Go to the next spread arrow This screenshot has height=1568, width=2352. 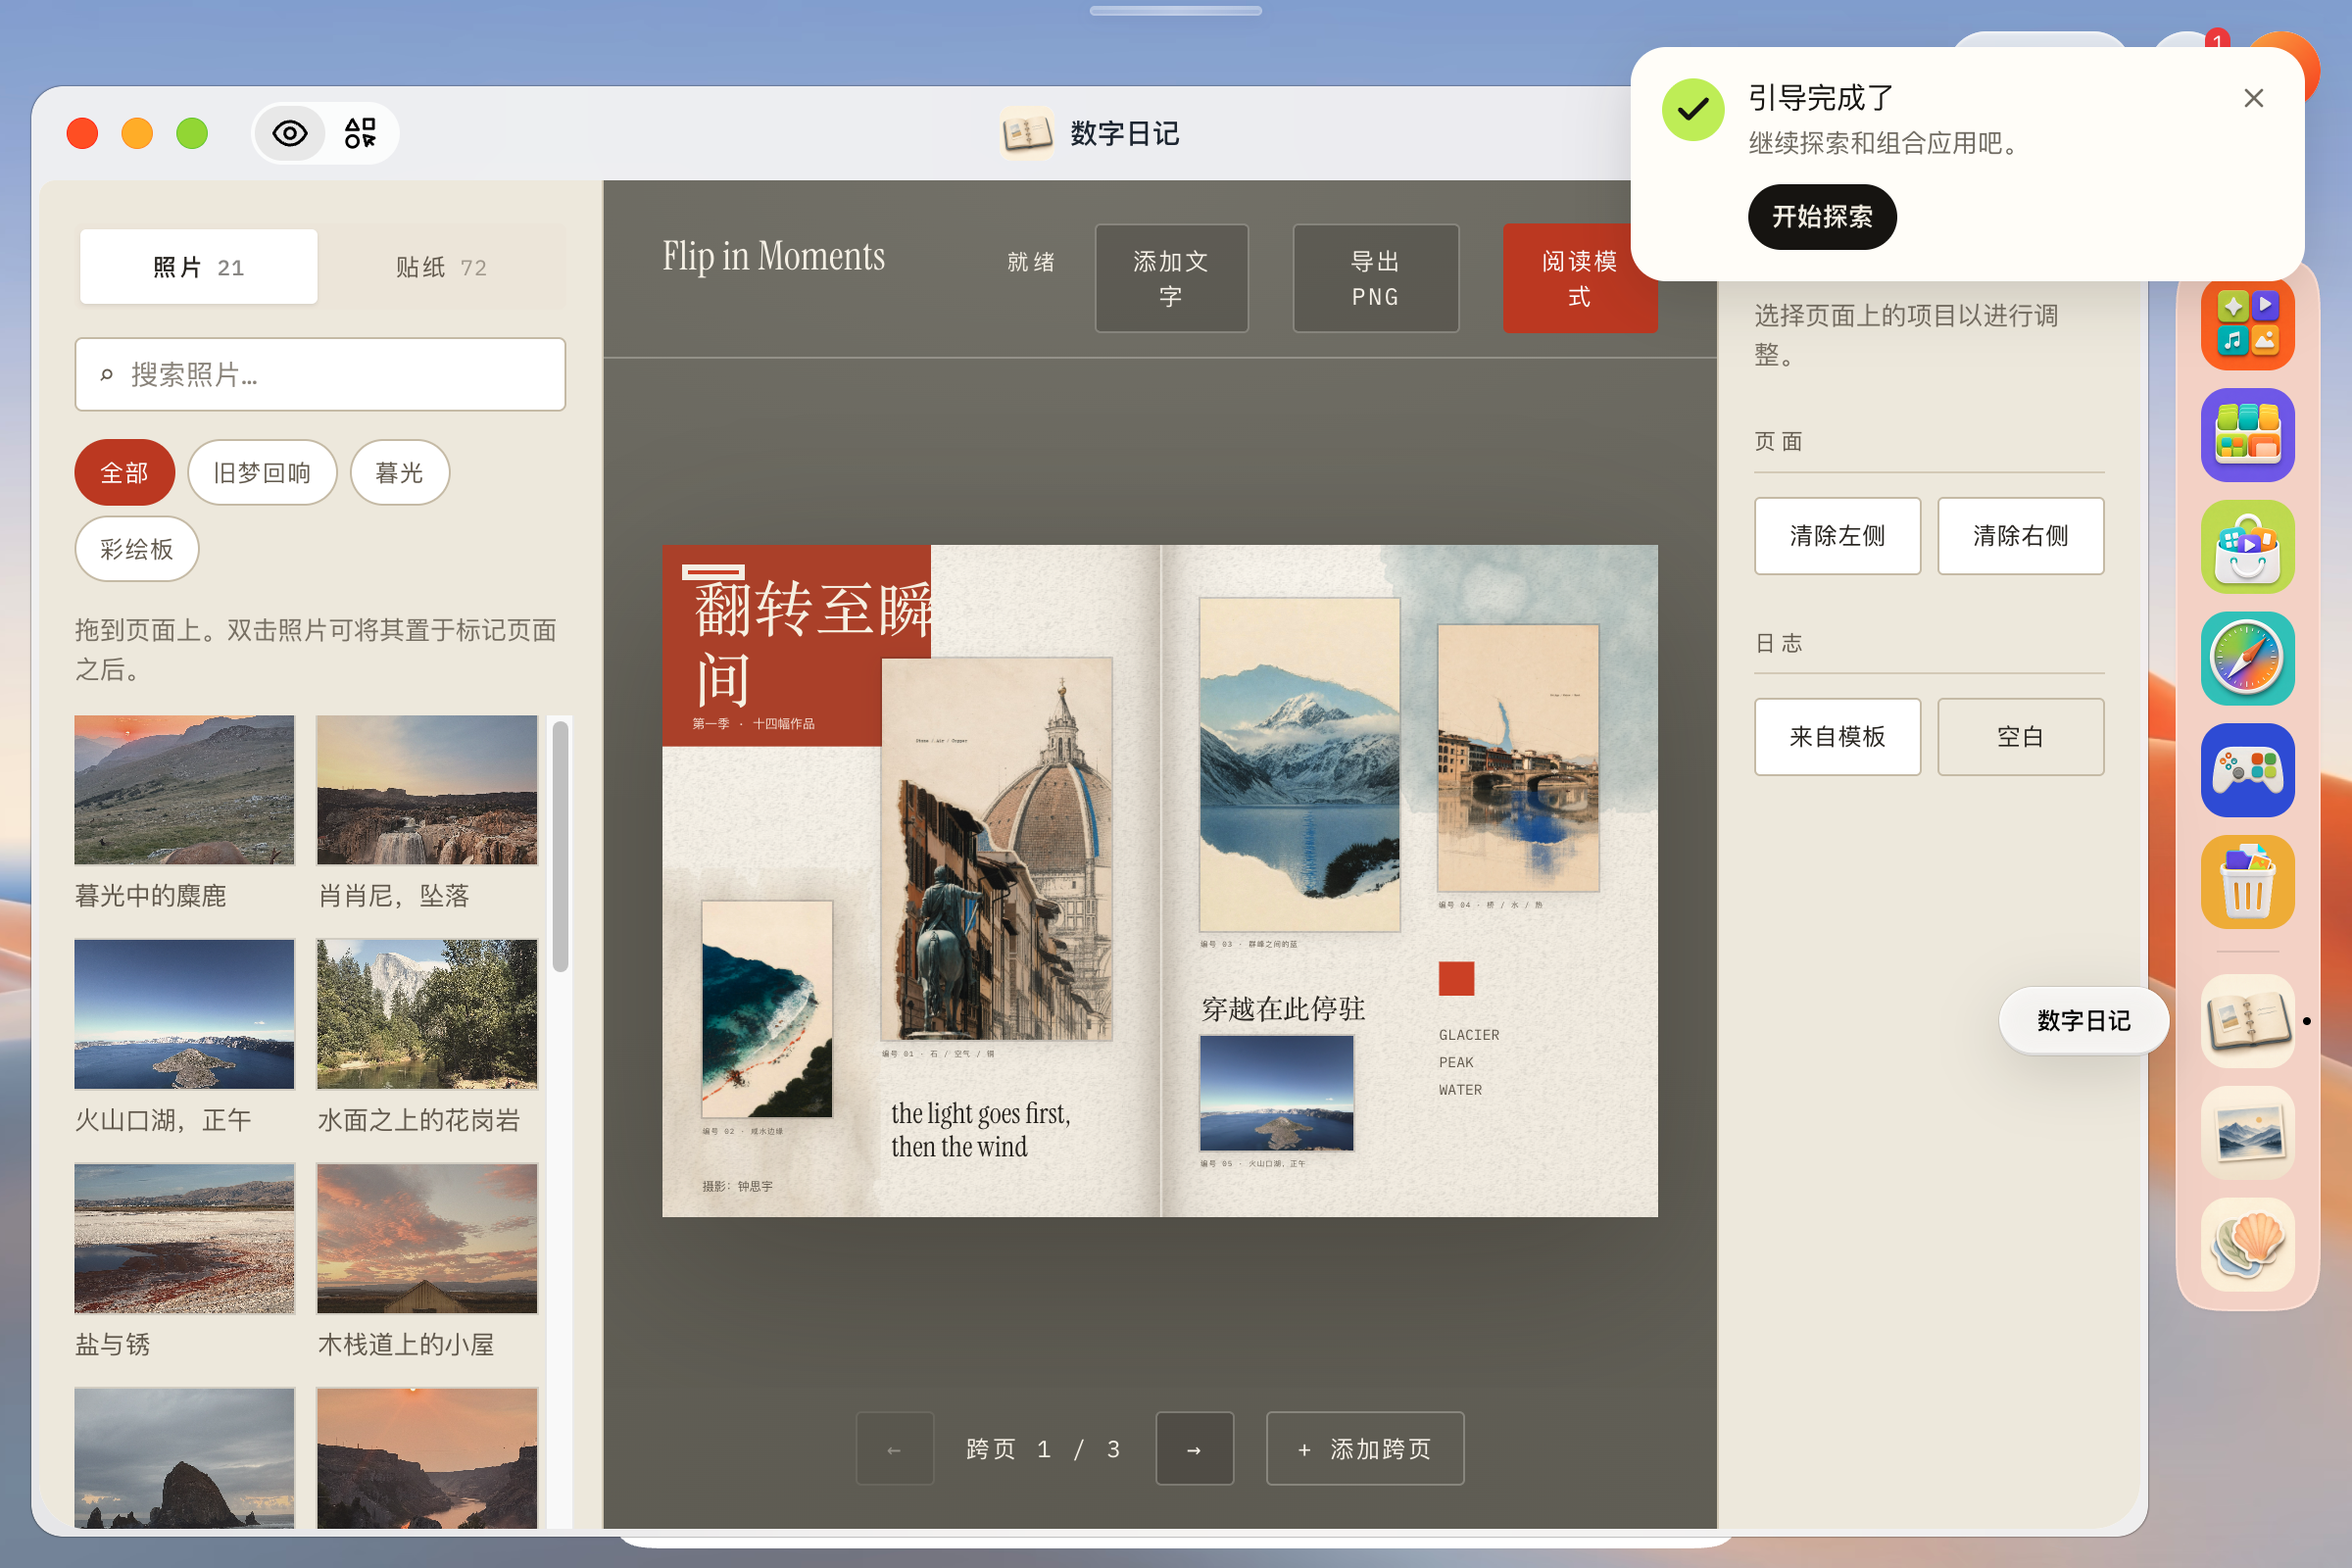(1194, 1449)
